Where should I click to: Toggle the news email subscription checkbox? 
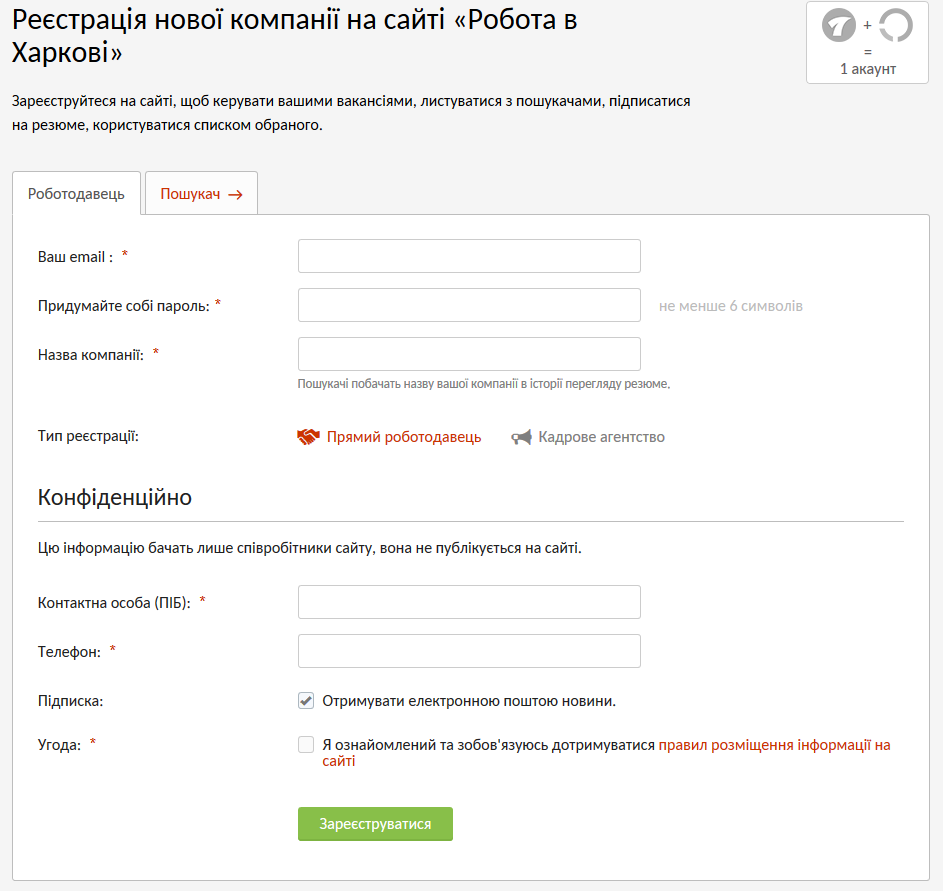[306, 701]
